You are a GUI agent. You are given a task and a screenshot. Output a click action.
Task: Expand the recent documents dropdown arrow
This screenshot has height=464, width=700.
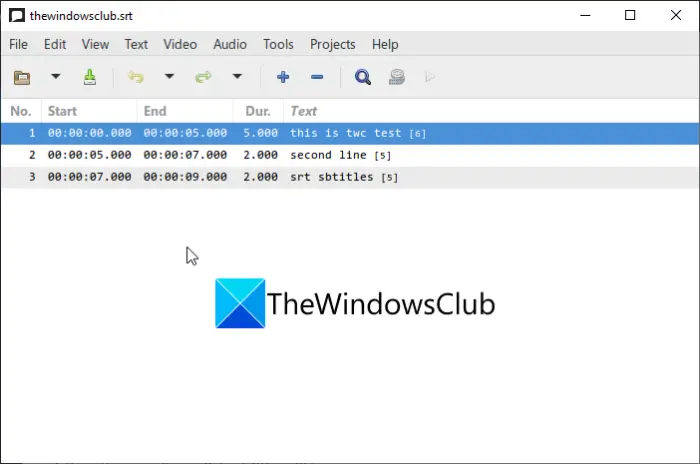click(55, 76)
